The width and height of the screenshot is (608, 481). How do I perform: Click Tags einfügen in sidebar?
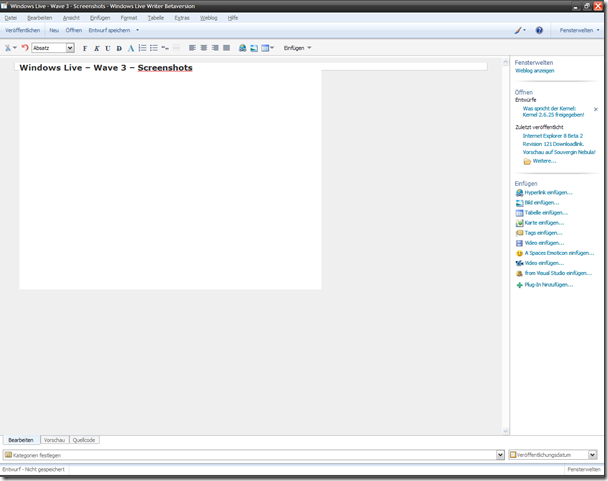pyautogui.click(x=539, y=233)
